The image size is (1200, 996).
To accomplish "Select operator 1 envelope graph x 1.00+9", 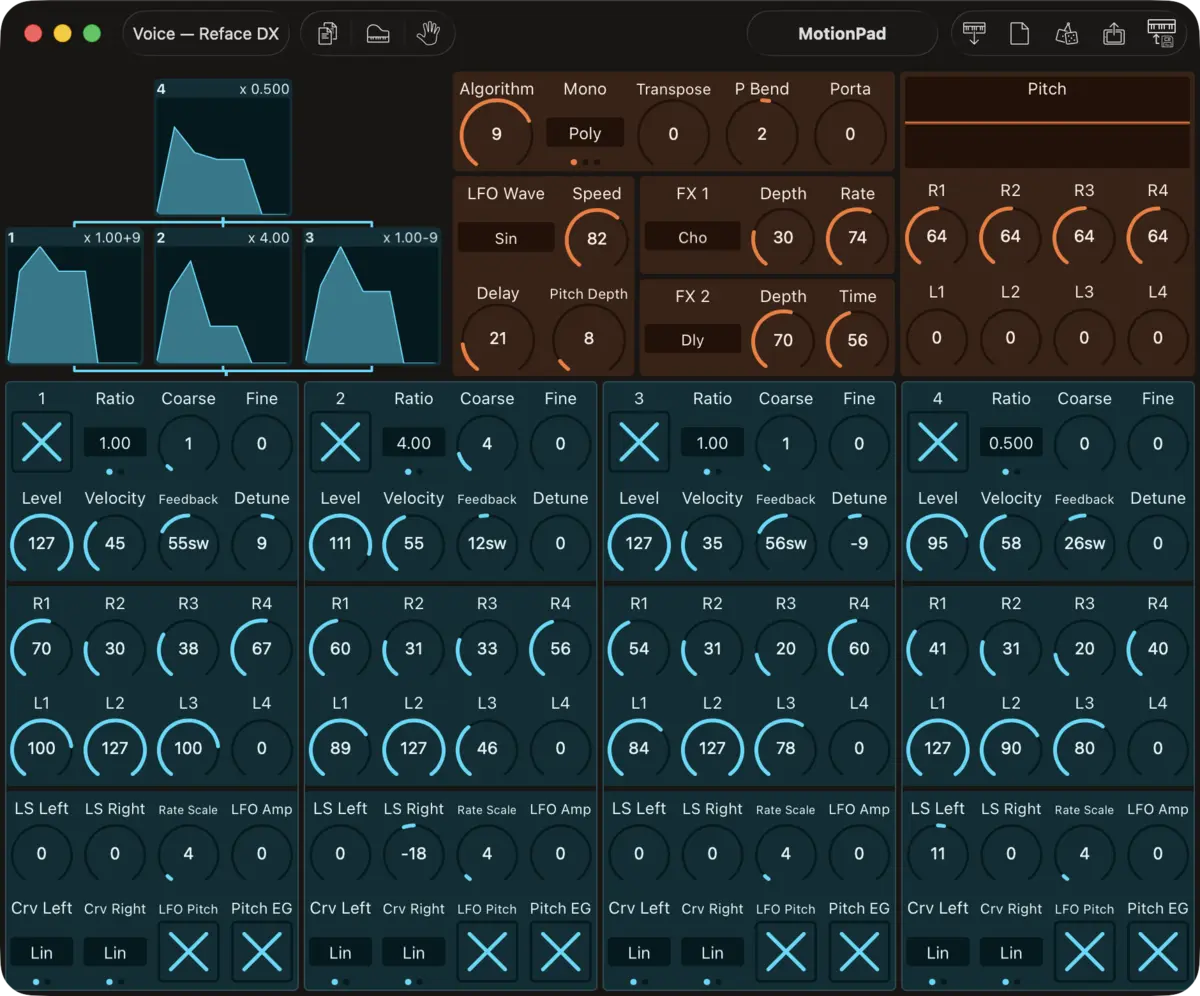I will point(74,297).
